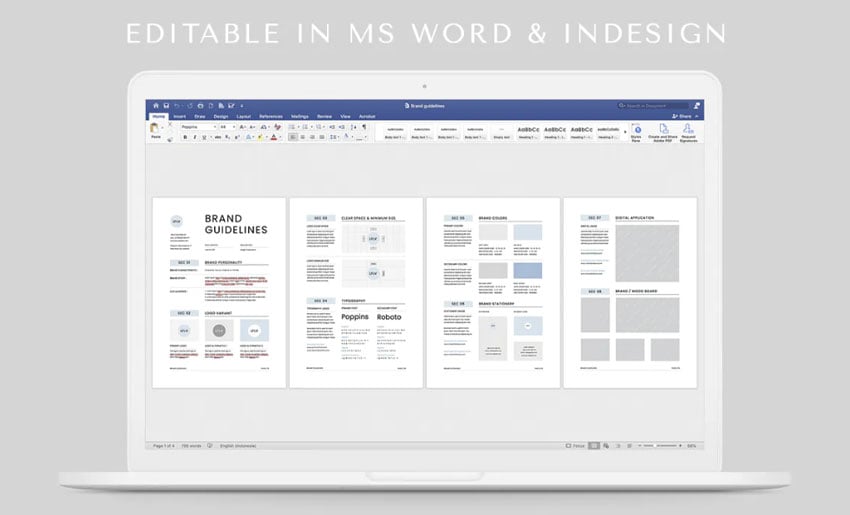This screenshot has width=850, height=515.
Task: Open the View ribbon tab
Action: (x=345, y=117)
